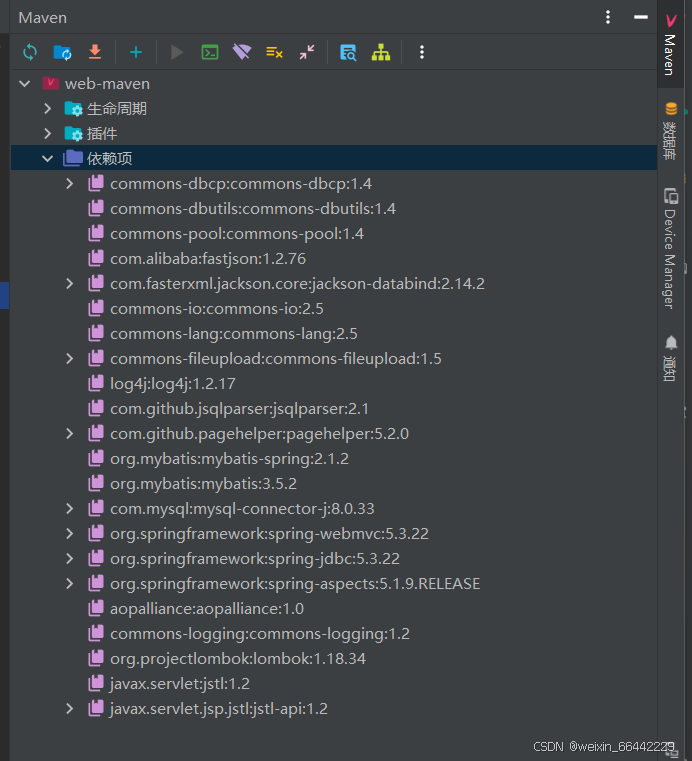Reload all Maven projects
The height and width of the screenshot is (761, 692).
click(30, 52)
